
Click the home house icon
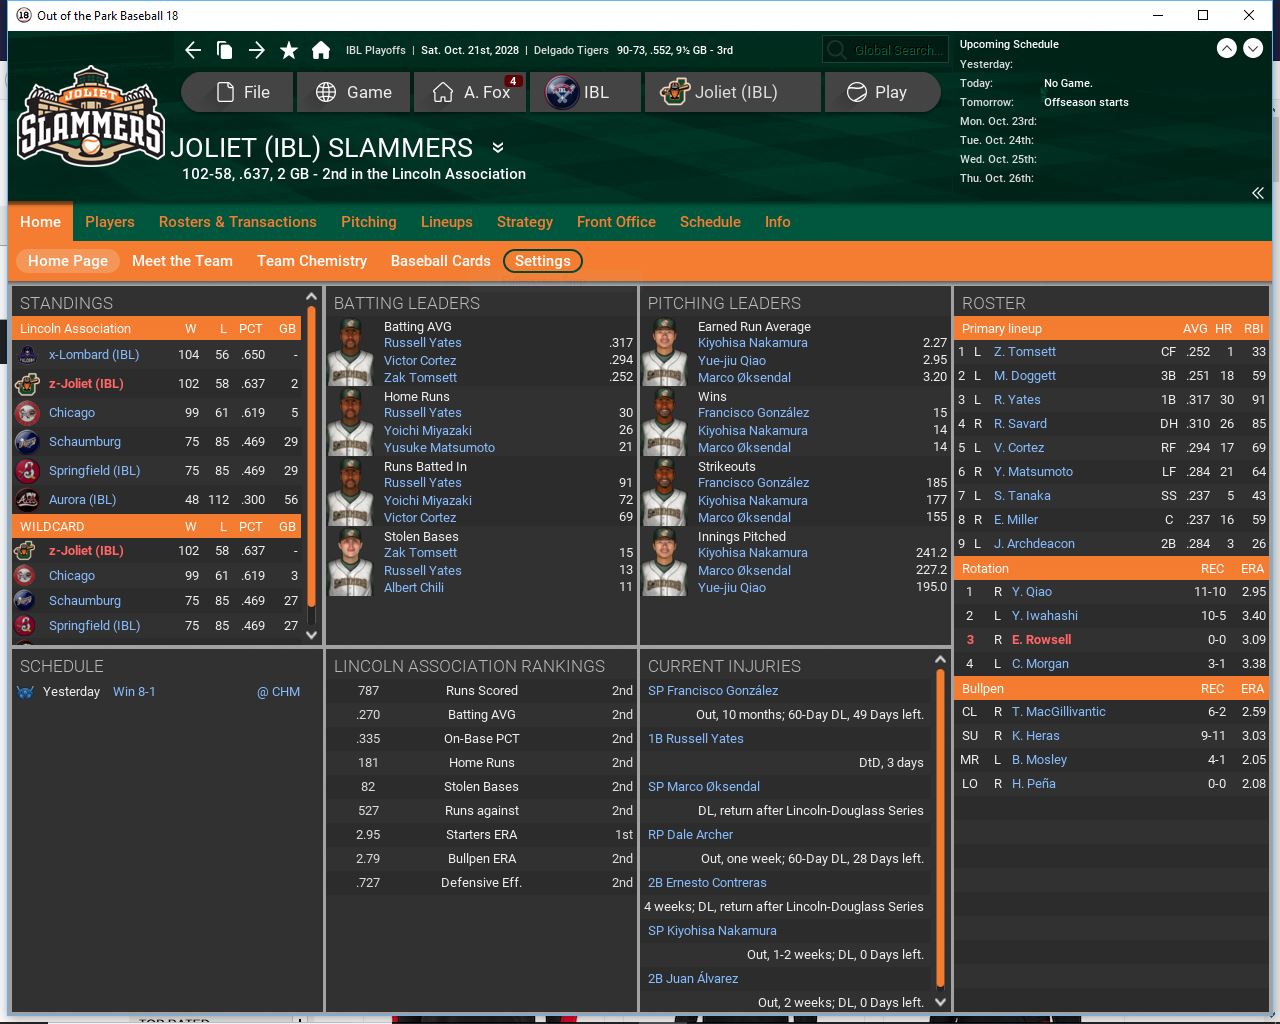(x=321, y=50)
